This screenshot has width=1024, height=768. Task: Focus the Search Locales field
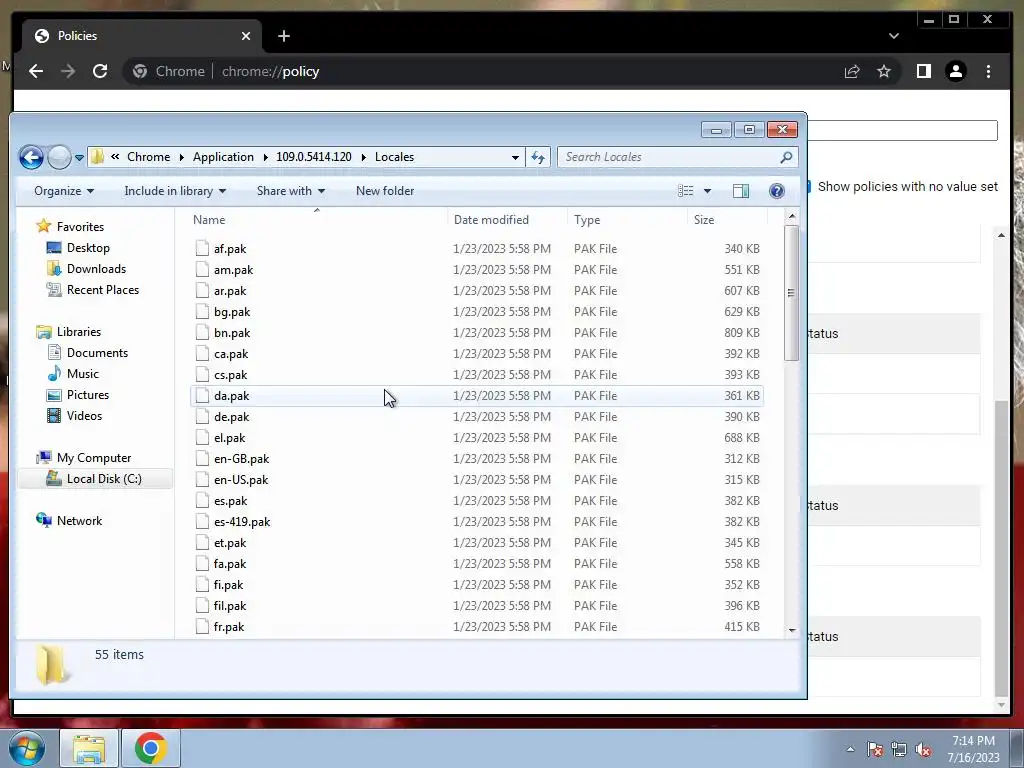pyautogui.click(x=677, y=157)
